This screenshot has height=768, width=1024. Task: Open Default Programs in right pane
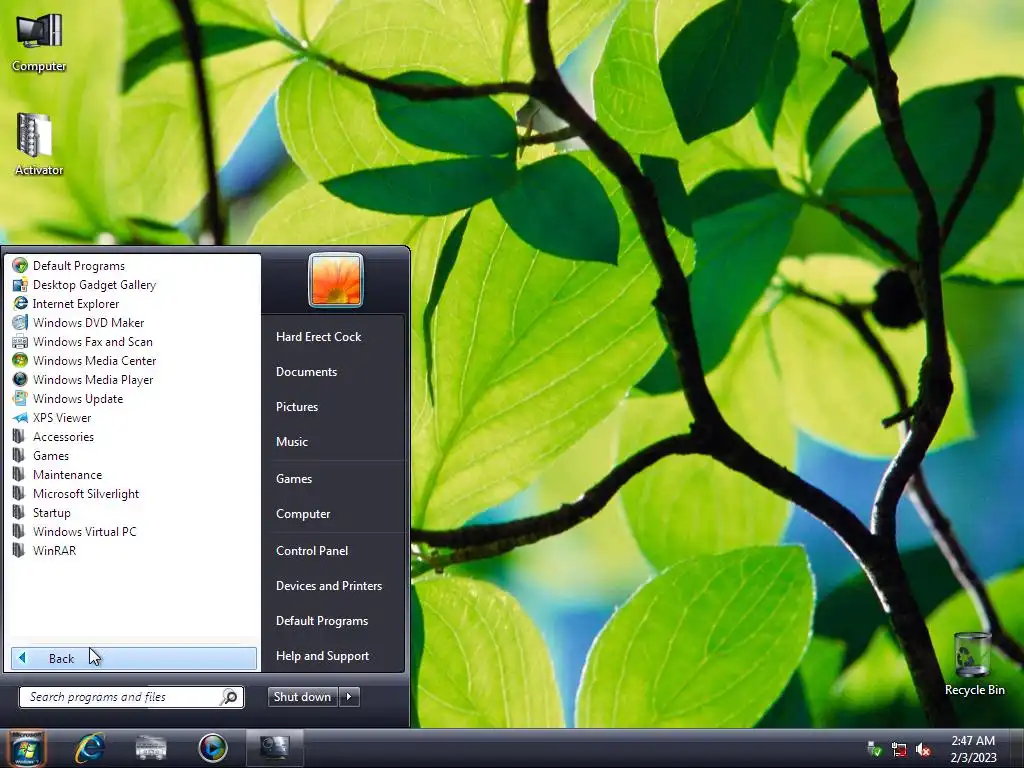tap(321, 620)
